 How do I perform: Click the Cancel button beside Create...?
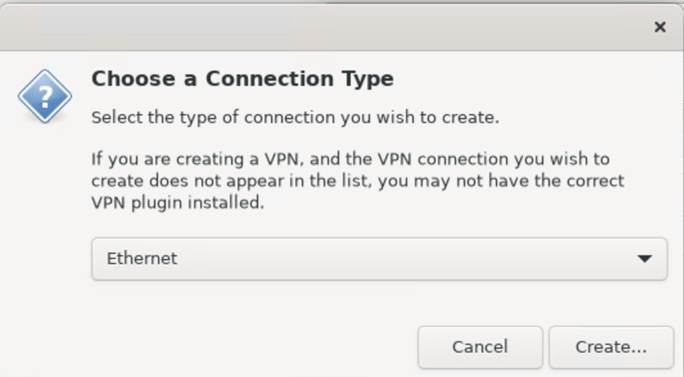[480, 347]
